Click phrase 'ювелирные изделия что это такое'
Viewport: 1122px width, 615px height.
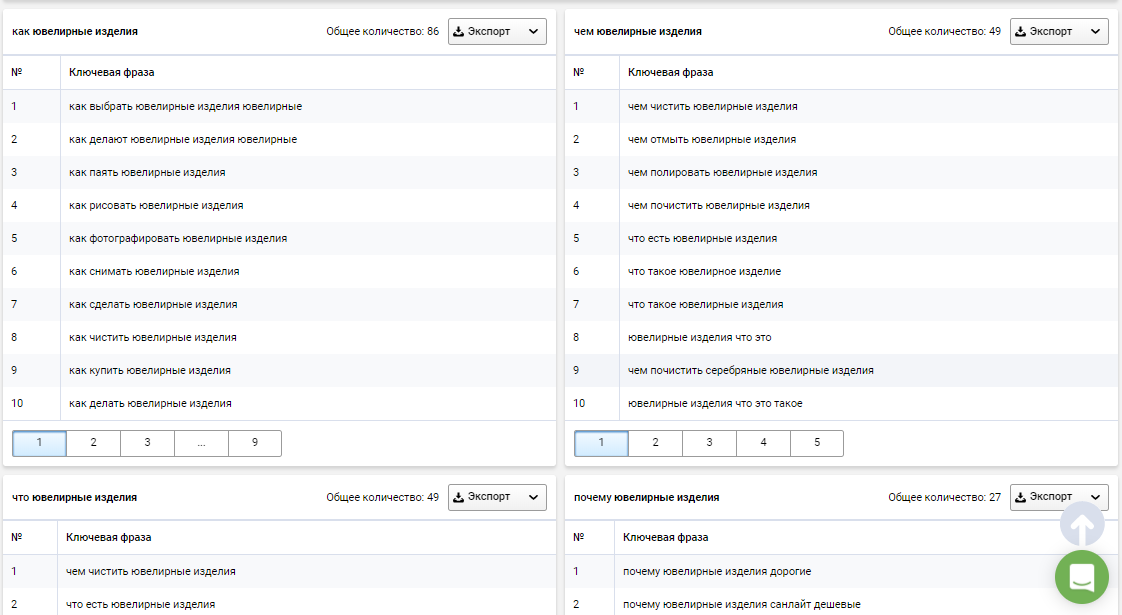(x=716, y=403)
